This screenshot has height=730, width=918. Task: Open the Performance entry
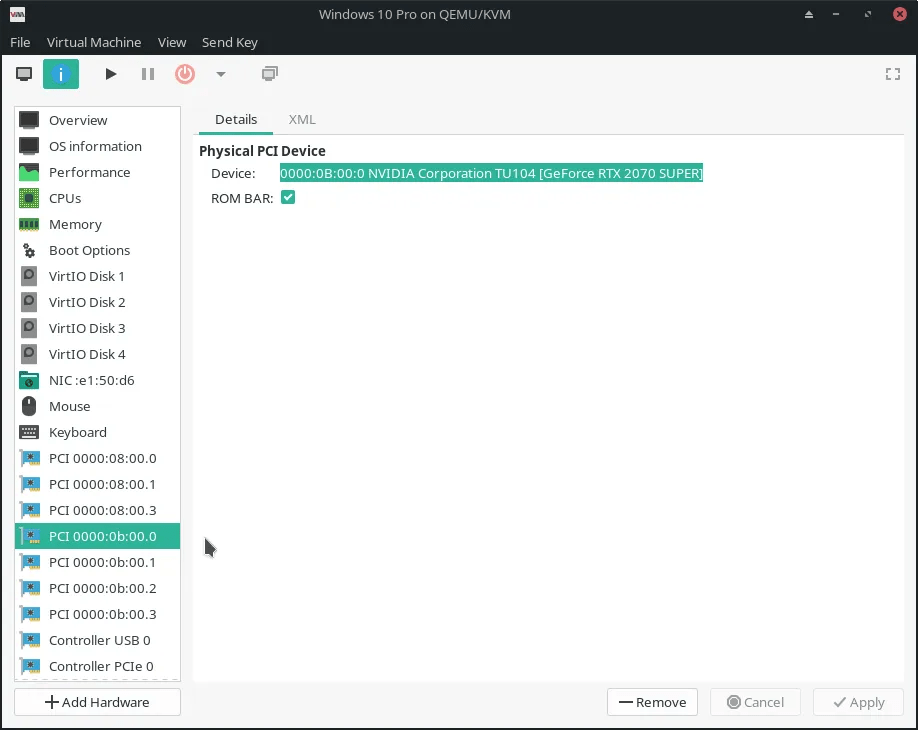(x=97, y=173)
